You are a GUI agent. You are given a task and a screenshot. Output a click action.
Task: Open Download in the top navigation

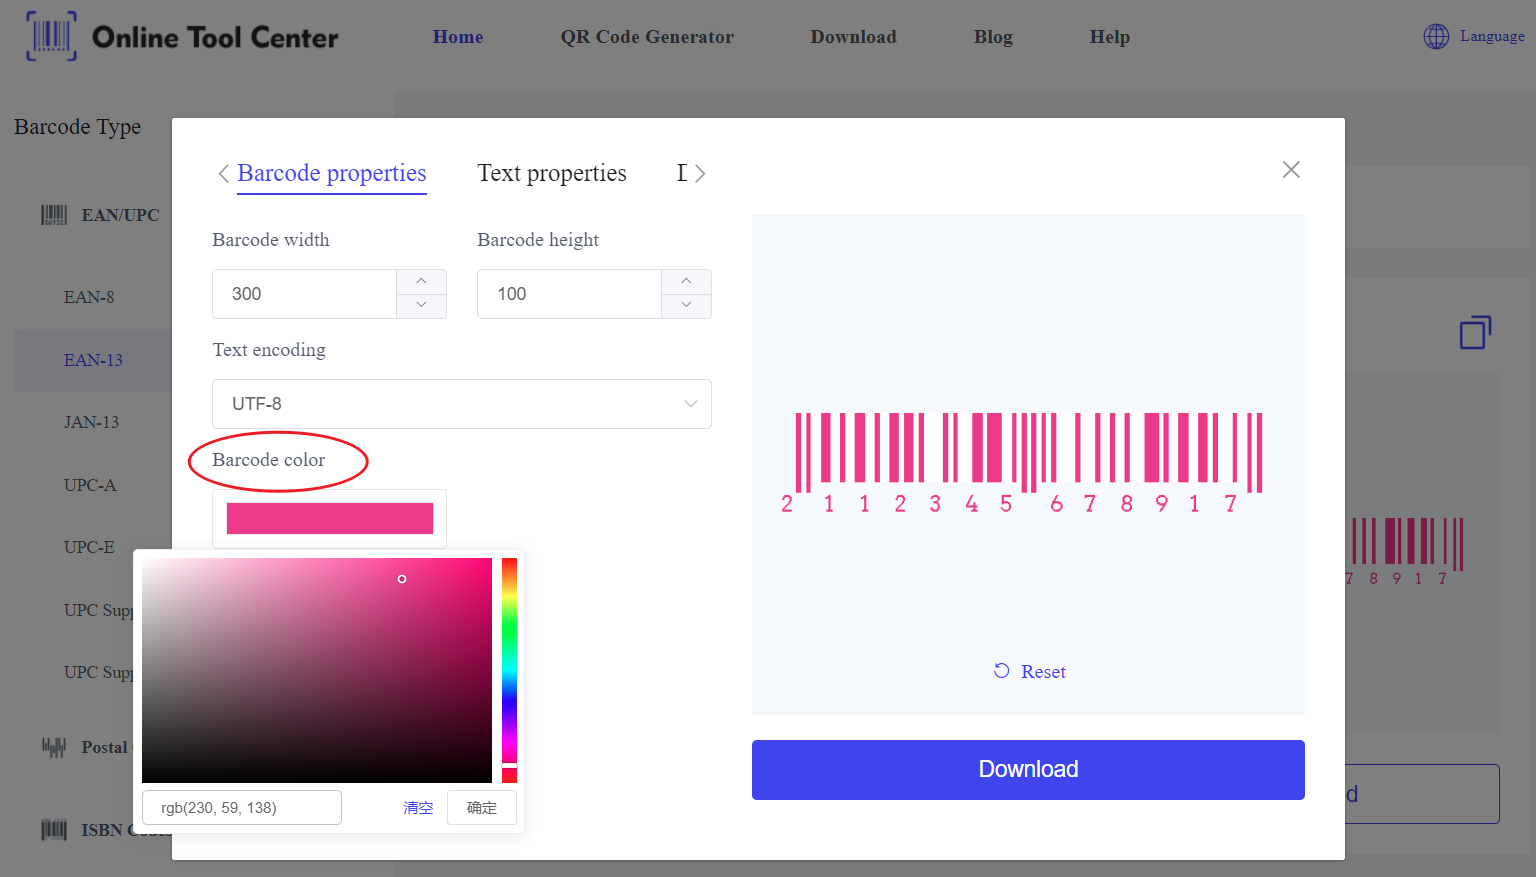853,37
